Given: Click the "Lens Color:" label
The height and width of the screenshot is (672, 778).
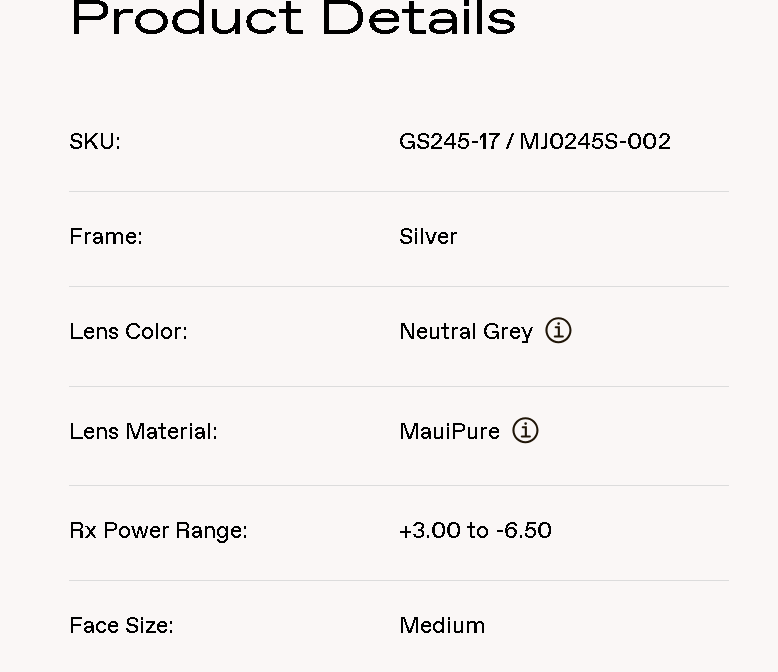Looking at the screenshot, I should [x=128, y=332].
